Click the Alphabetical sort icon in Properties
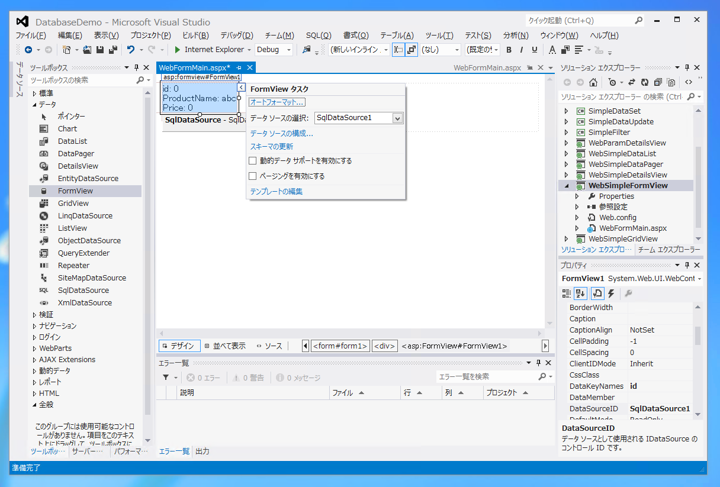The height and width of the screenshot is (487, 720). (x=580, y=293)
